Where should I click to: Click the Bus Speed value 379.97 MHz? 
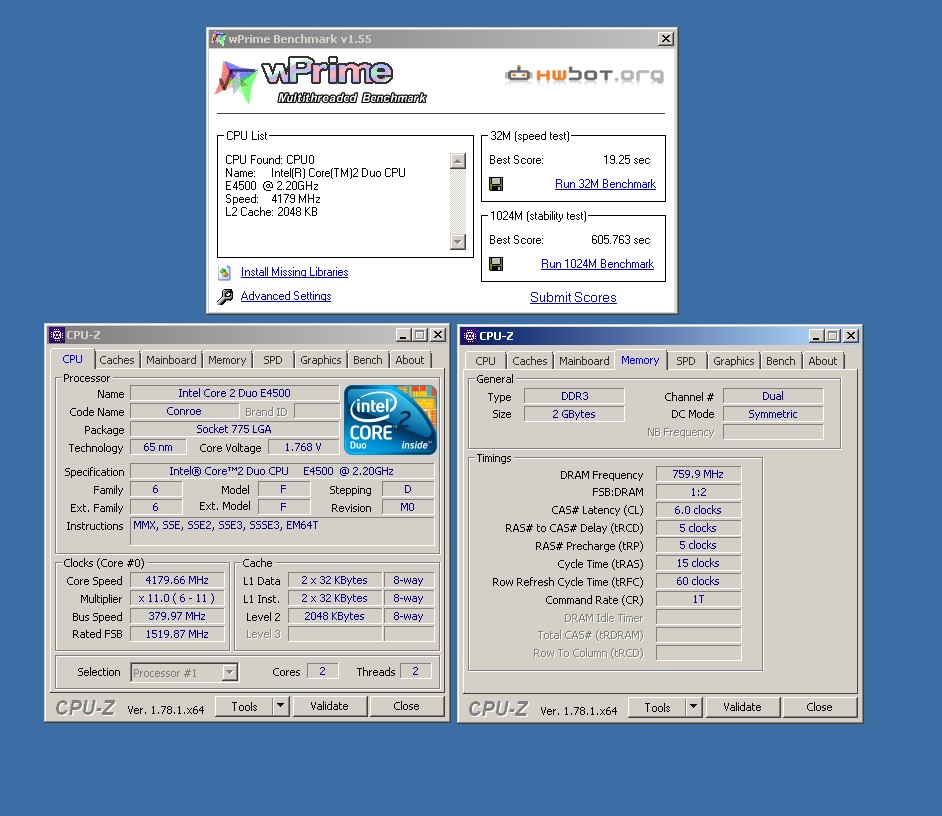tap(177, 617)
